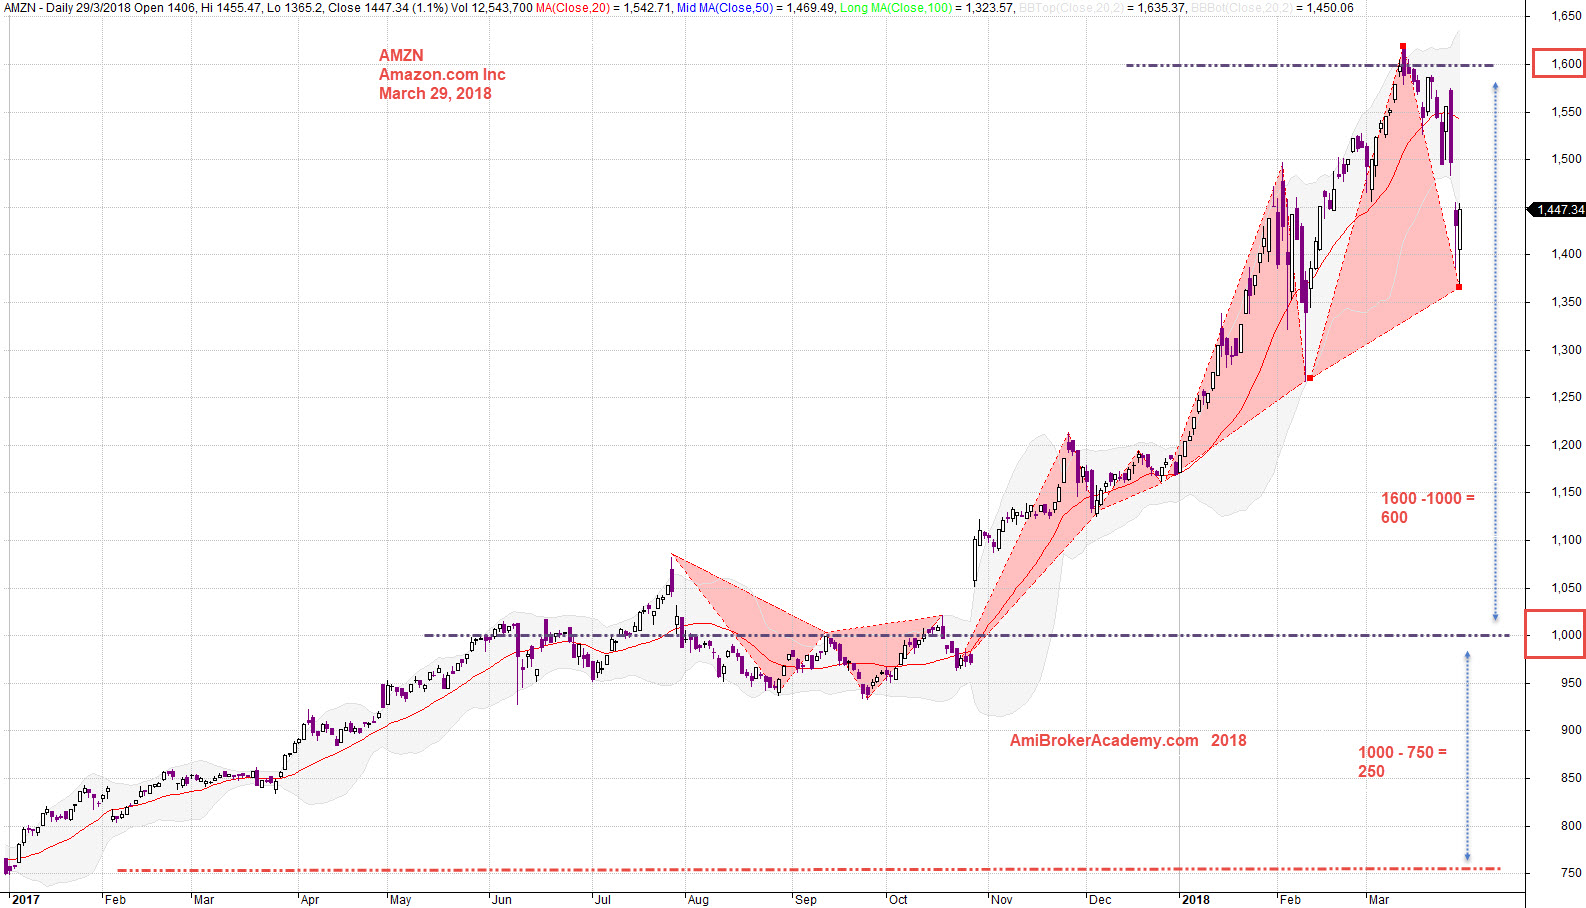This screenshot has width=1586, height=908.
Task: Click the 'Dec' label on time axis
Action: (x=1100, y=900)
